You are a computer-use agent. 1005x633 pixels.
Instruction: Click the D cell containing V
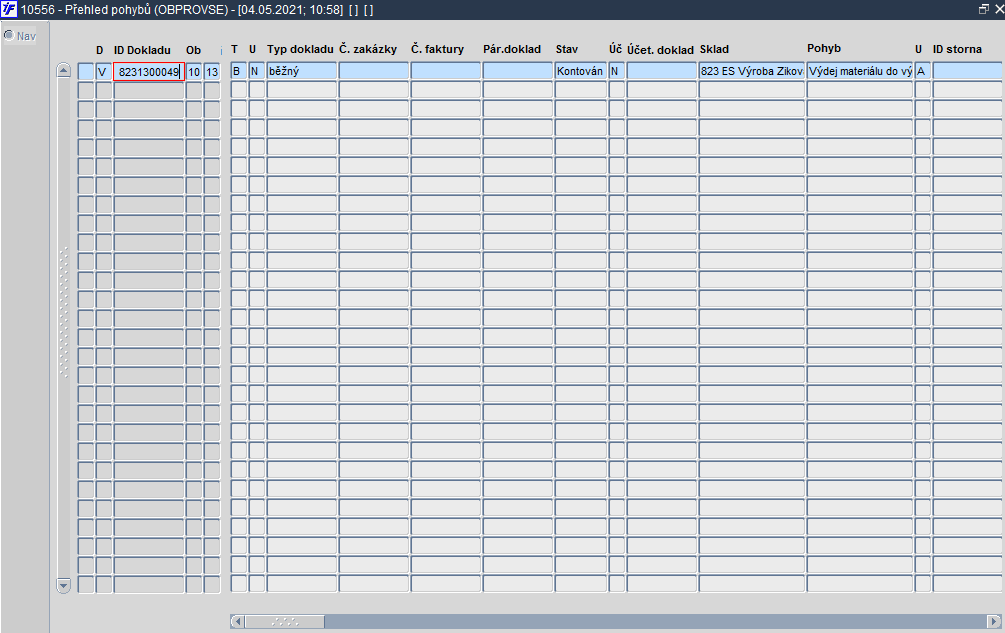pyautogui.click(x=103, y=72)
